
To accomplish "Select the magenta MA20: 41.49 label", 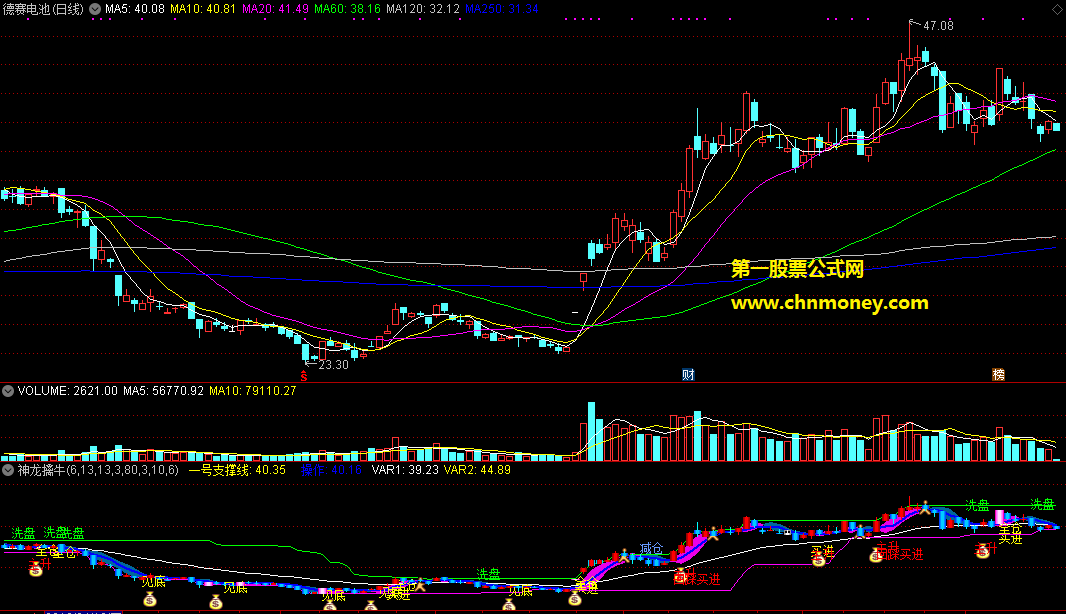I will (x=275, y=9).
